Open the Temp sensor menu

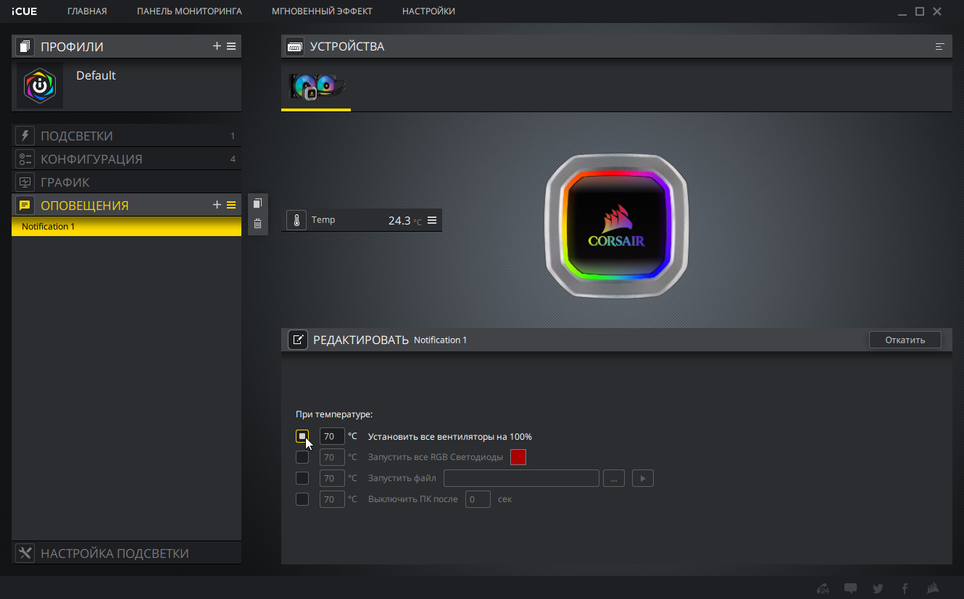432,220
